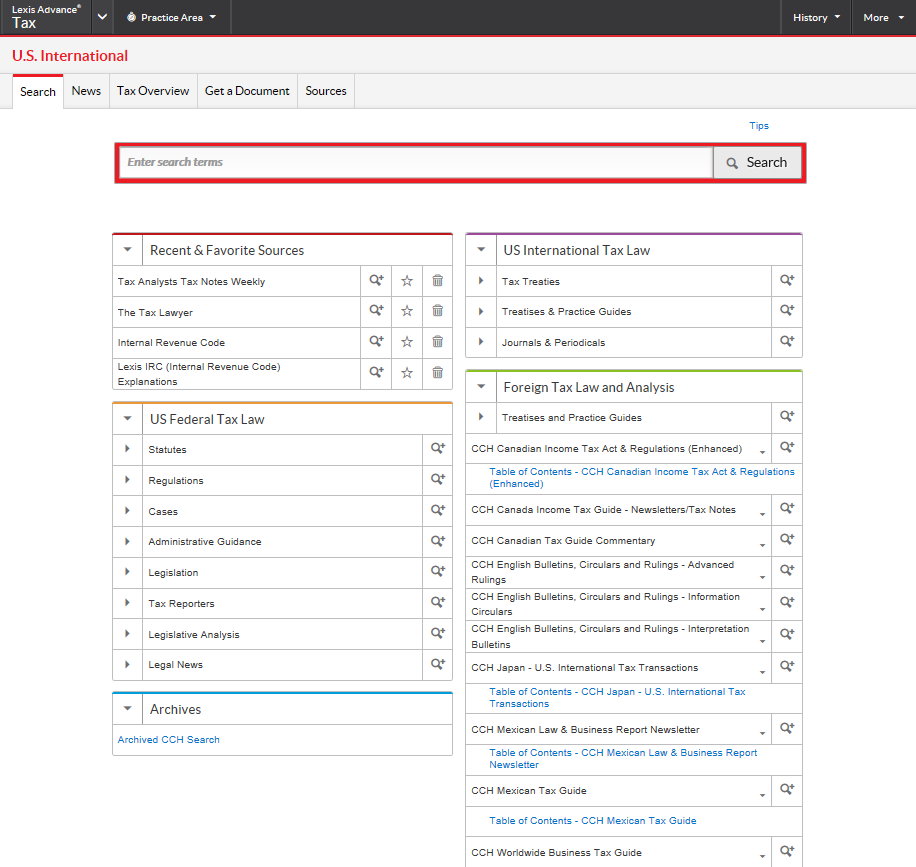Delete Tax Analysts Tax Notes Weekly source

(x=438, y=280)
